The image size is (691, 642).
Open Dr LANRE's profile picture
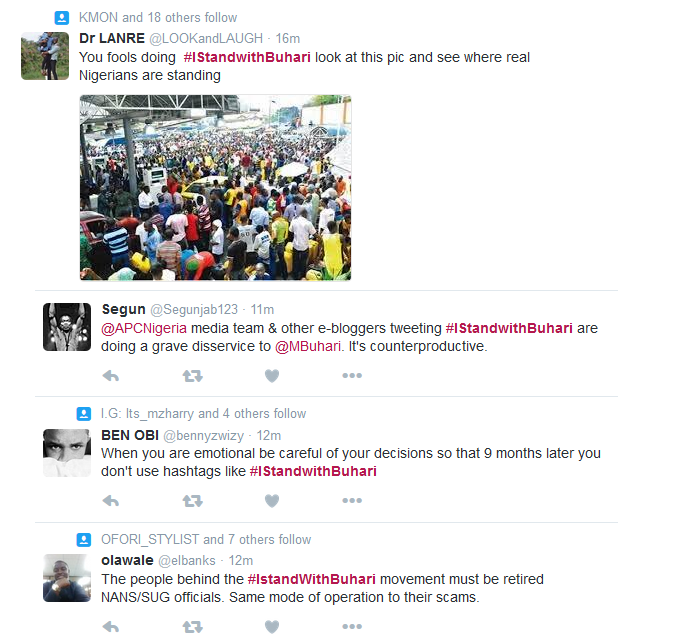(x=45, y=56)
